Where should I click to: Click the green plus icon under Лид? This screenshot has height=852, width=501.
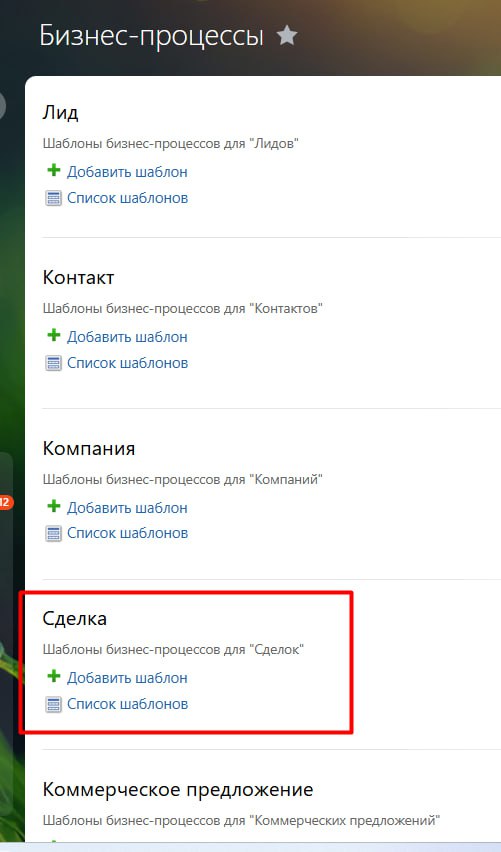pyautogui.click(x=53, y=170)
